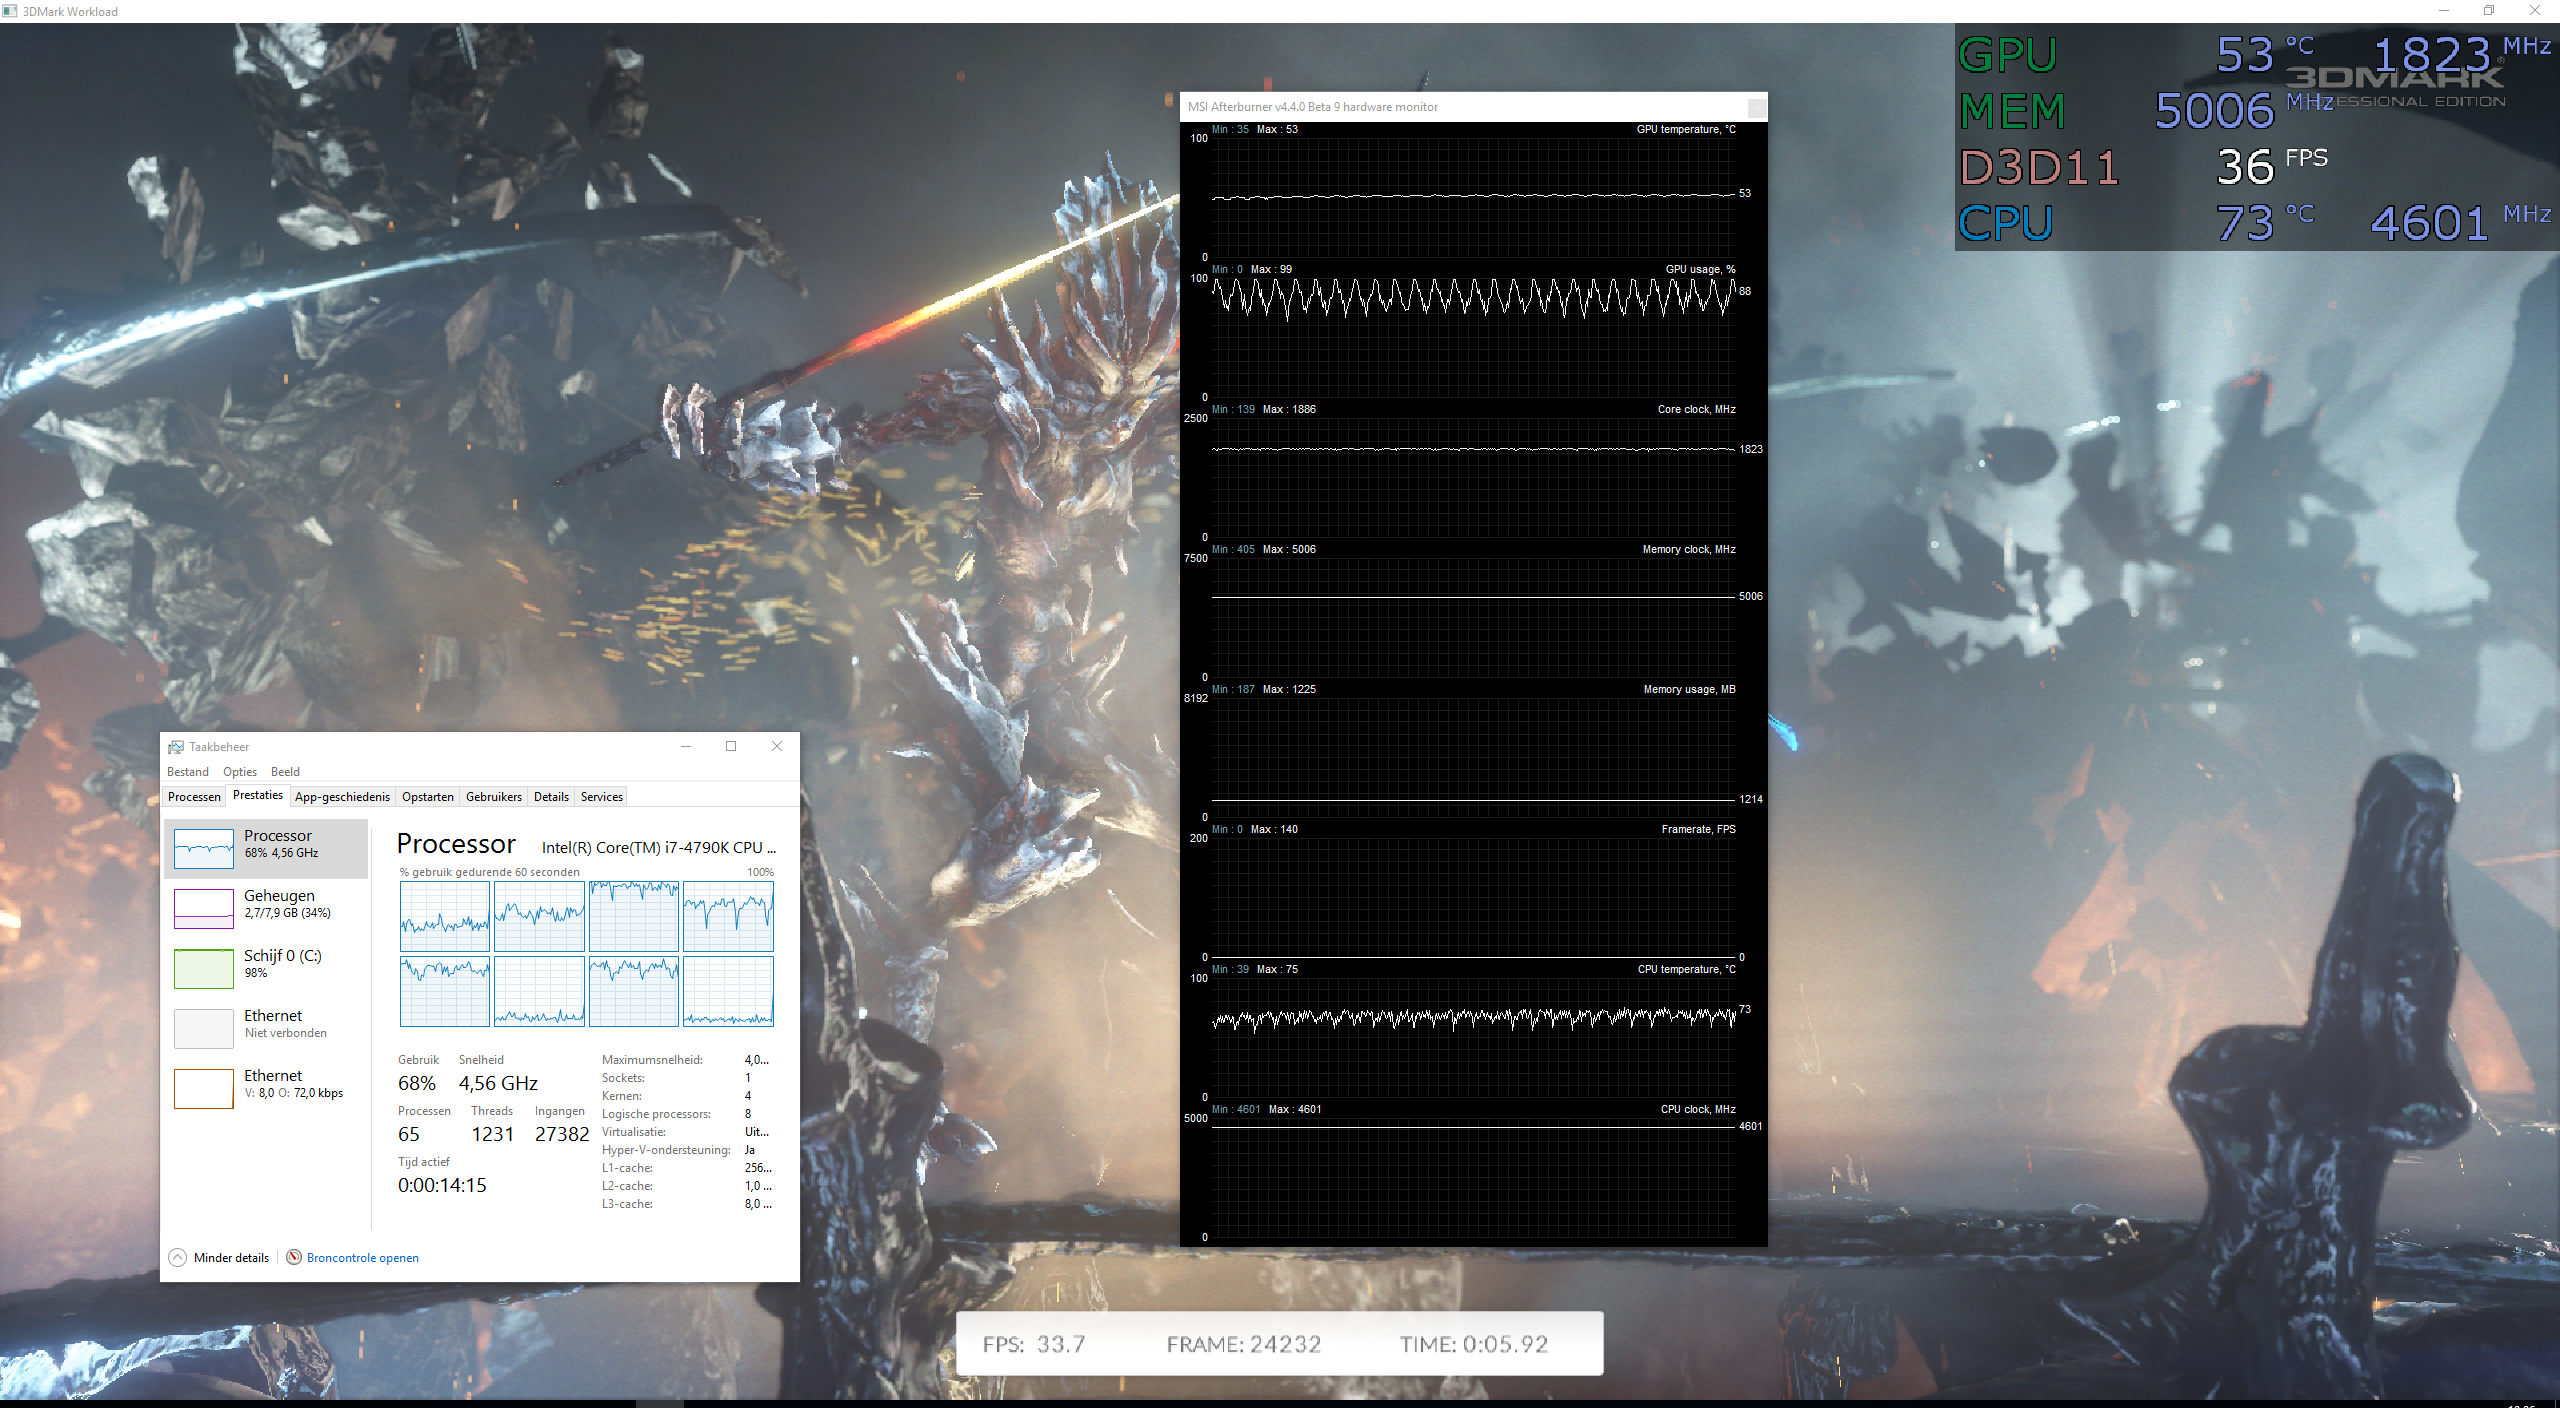Image resolution: width=2560 pixels, height=1408 pixels.
Task: Minimize the Taakbeheer window
Action: pos(686,746)
